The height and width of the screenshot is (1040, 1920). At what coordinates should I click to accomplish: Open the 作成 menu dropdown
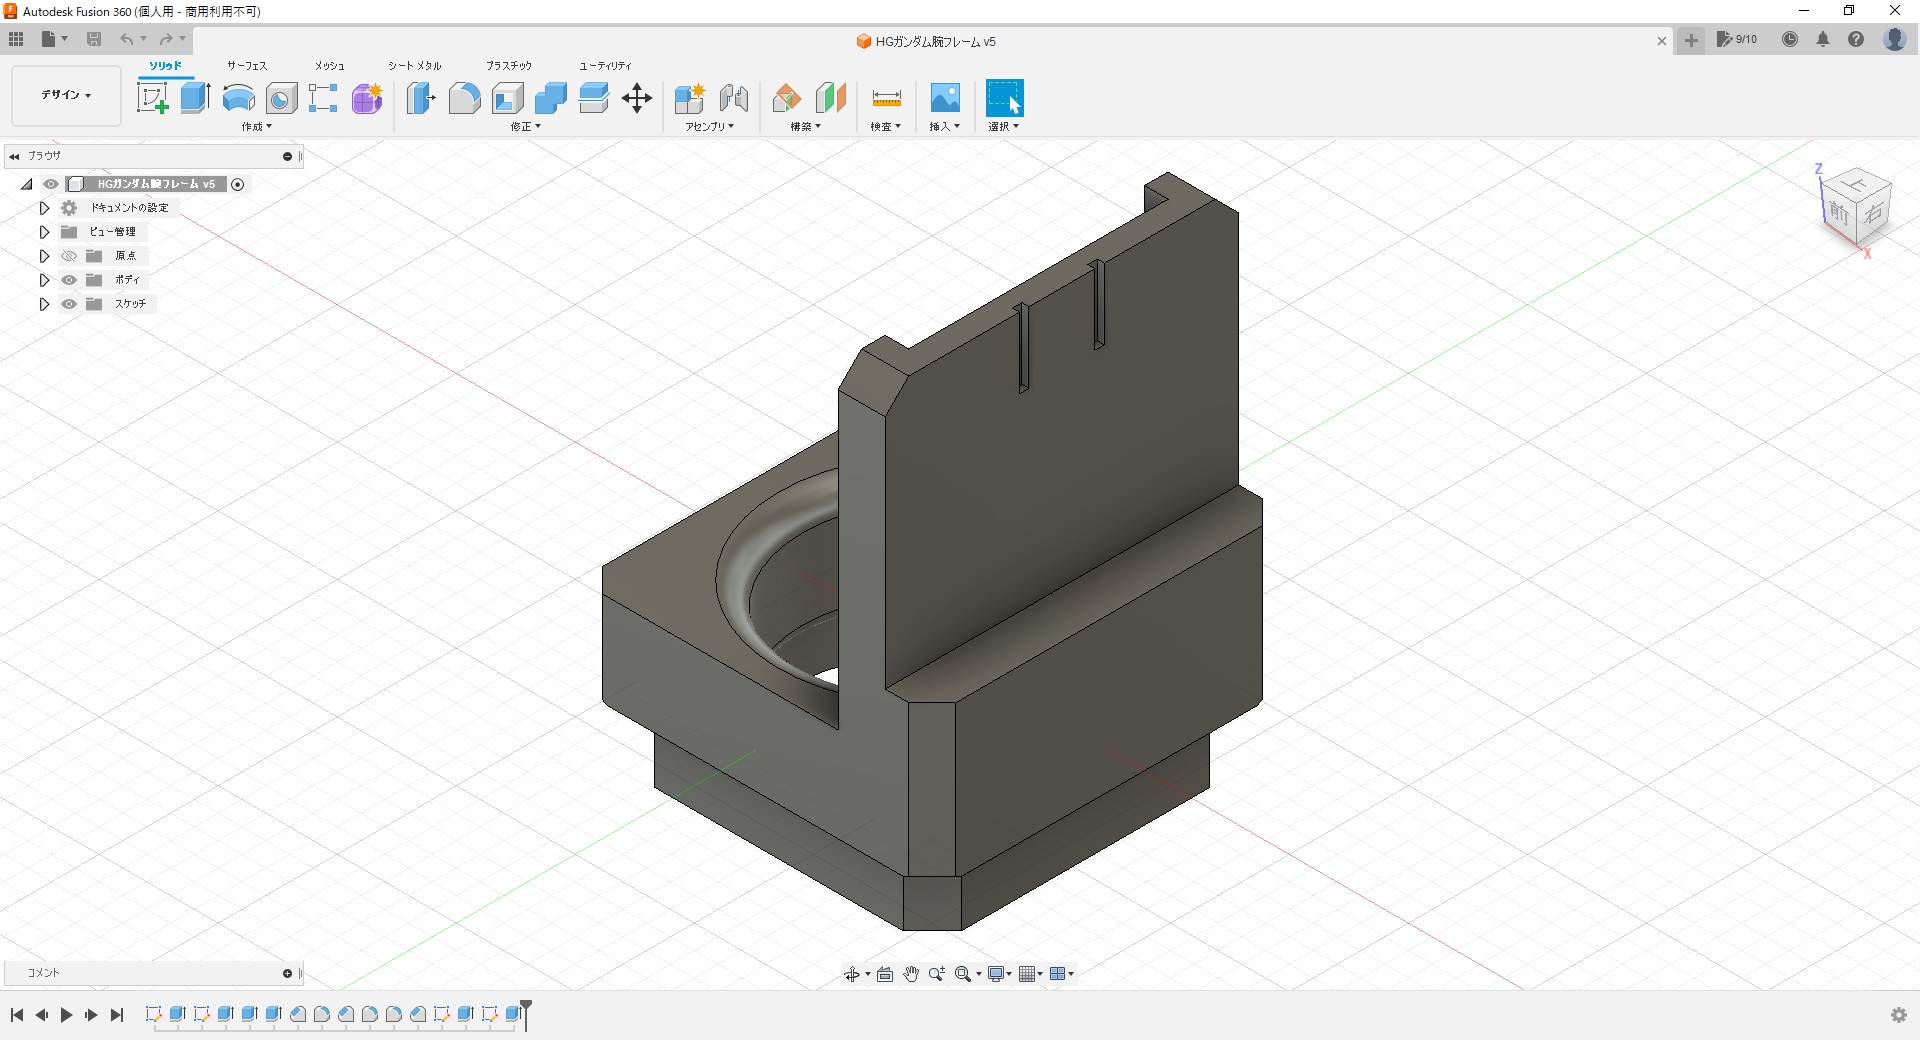(x=256, y=127)
